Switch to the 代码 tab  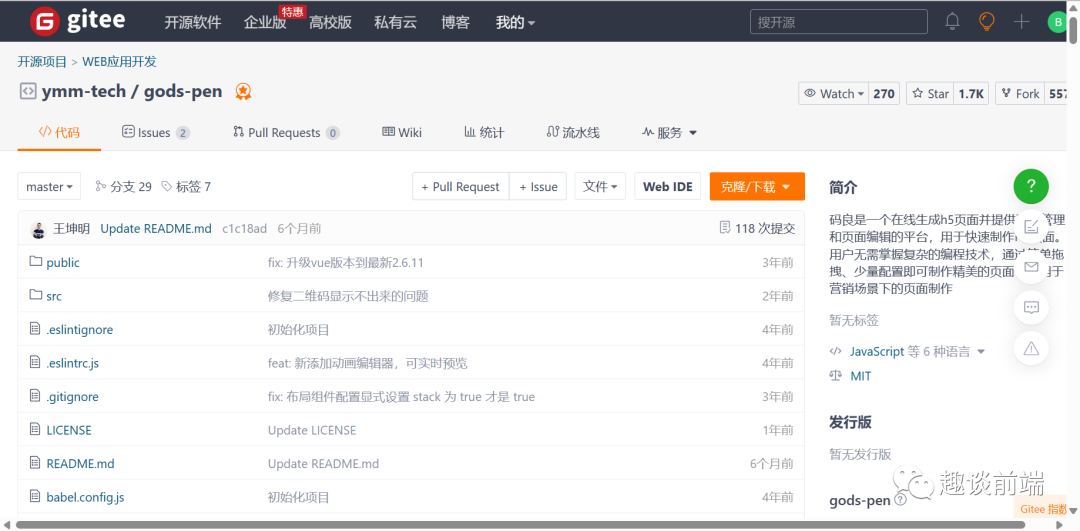(59, 132)
